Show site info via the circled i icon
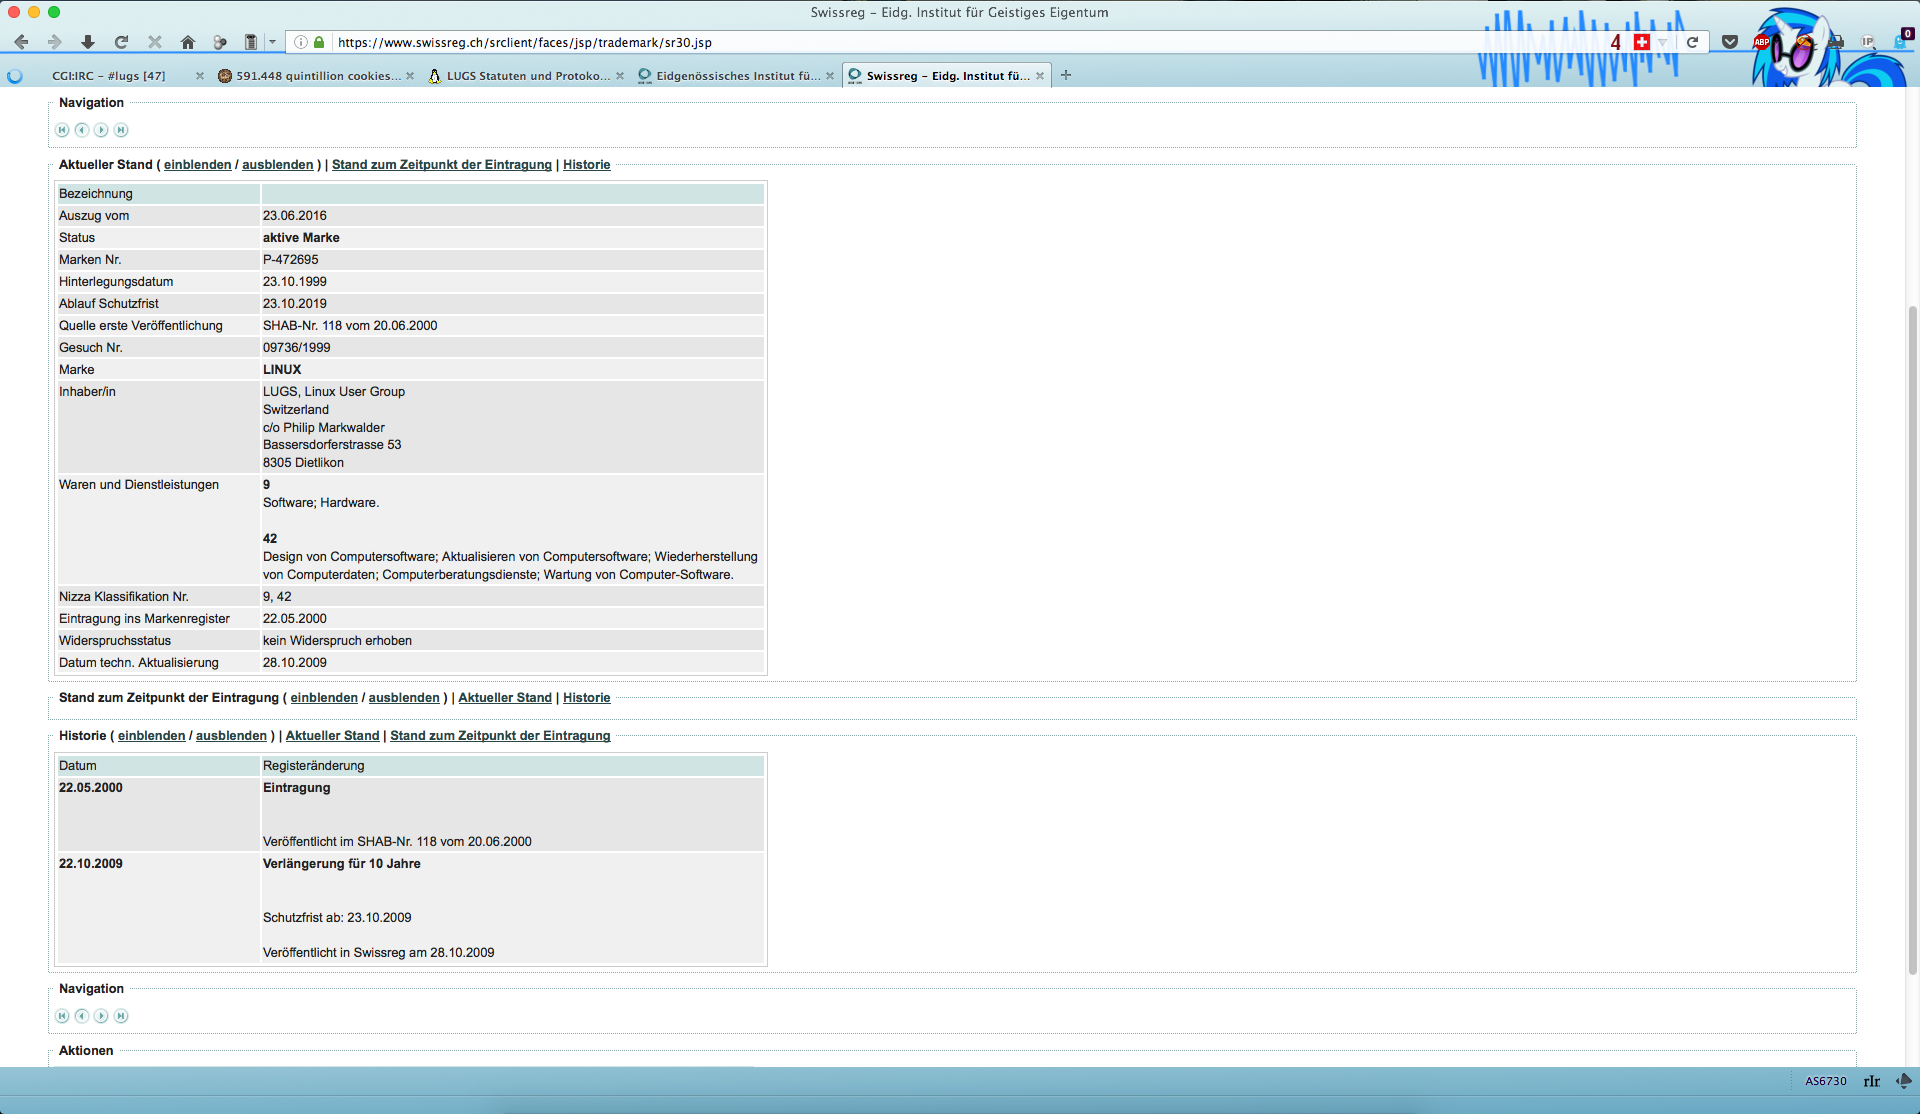The image size is (1920, 1114). pyautogui.click(x=301, y=42)
